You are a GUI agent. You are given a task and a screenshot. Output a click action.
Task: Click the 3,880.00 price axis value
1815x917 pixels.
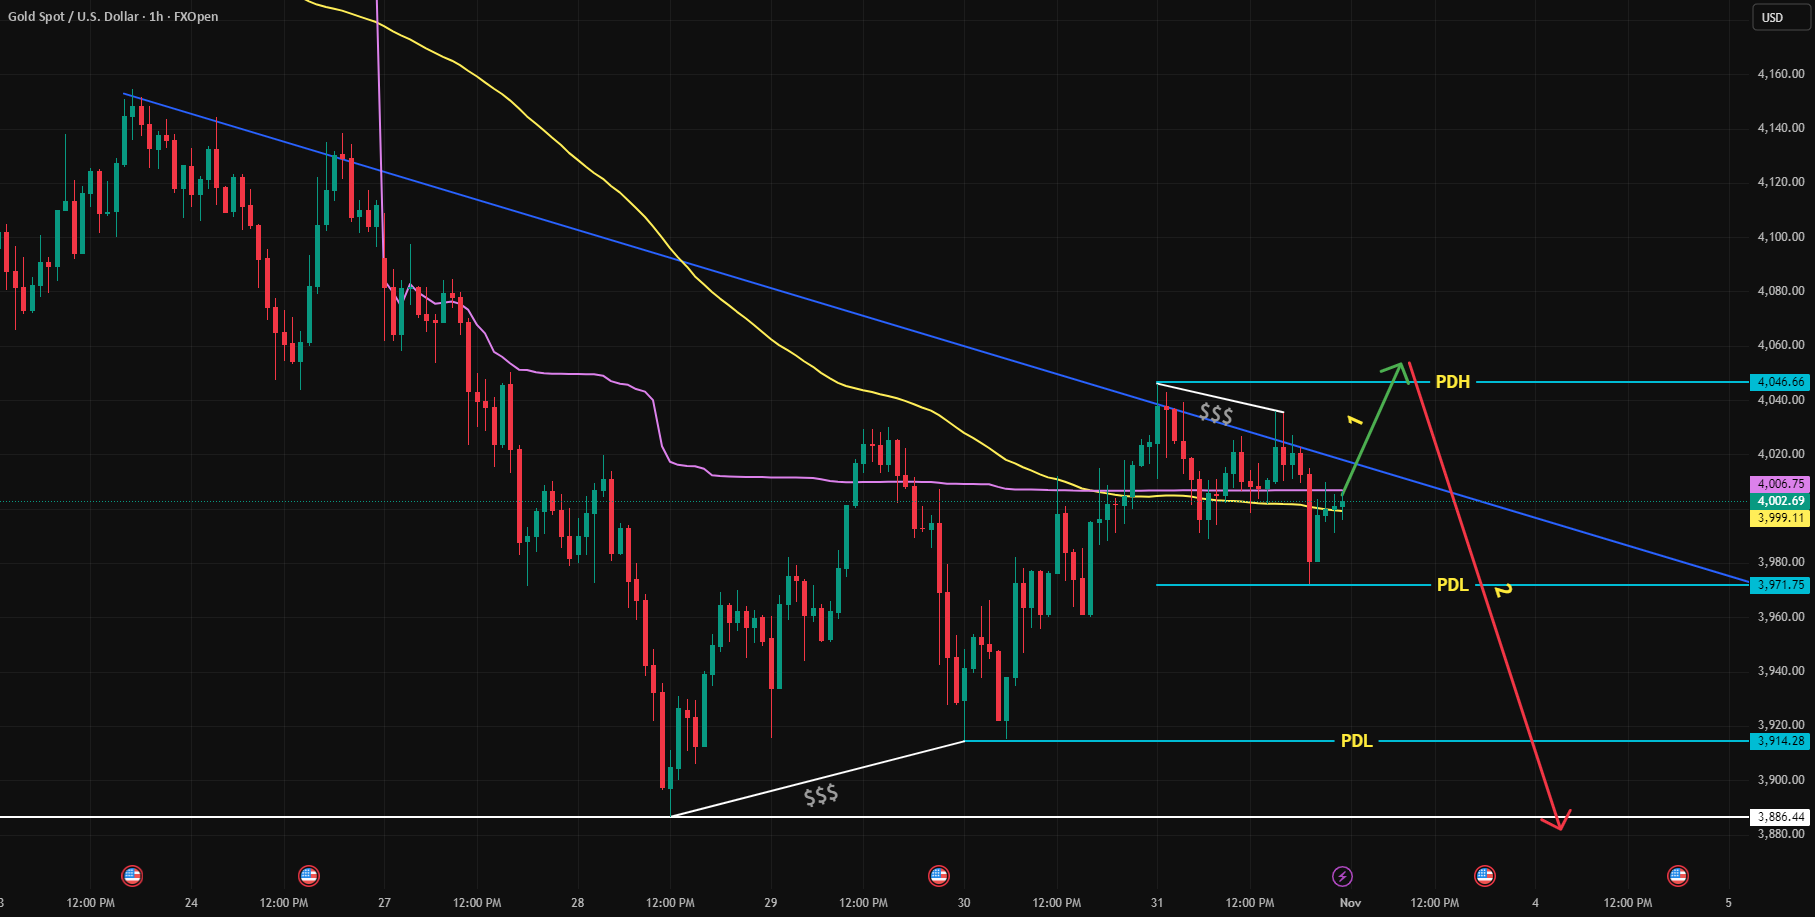point(1781,834)
